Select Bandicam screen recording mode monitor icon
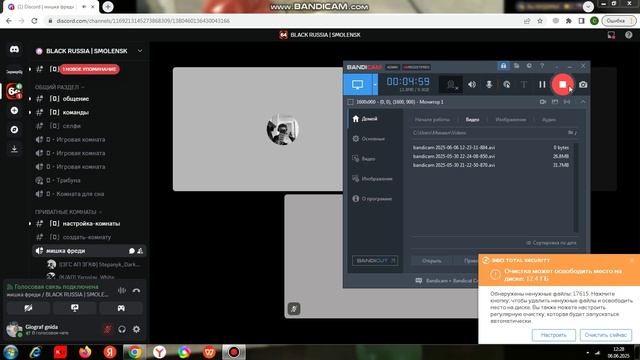The image size is (640, 360). [x=358, y=84]
